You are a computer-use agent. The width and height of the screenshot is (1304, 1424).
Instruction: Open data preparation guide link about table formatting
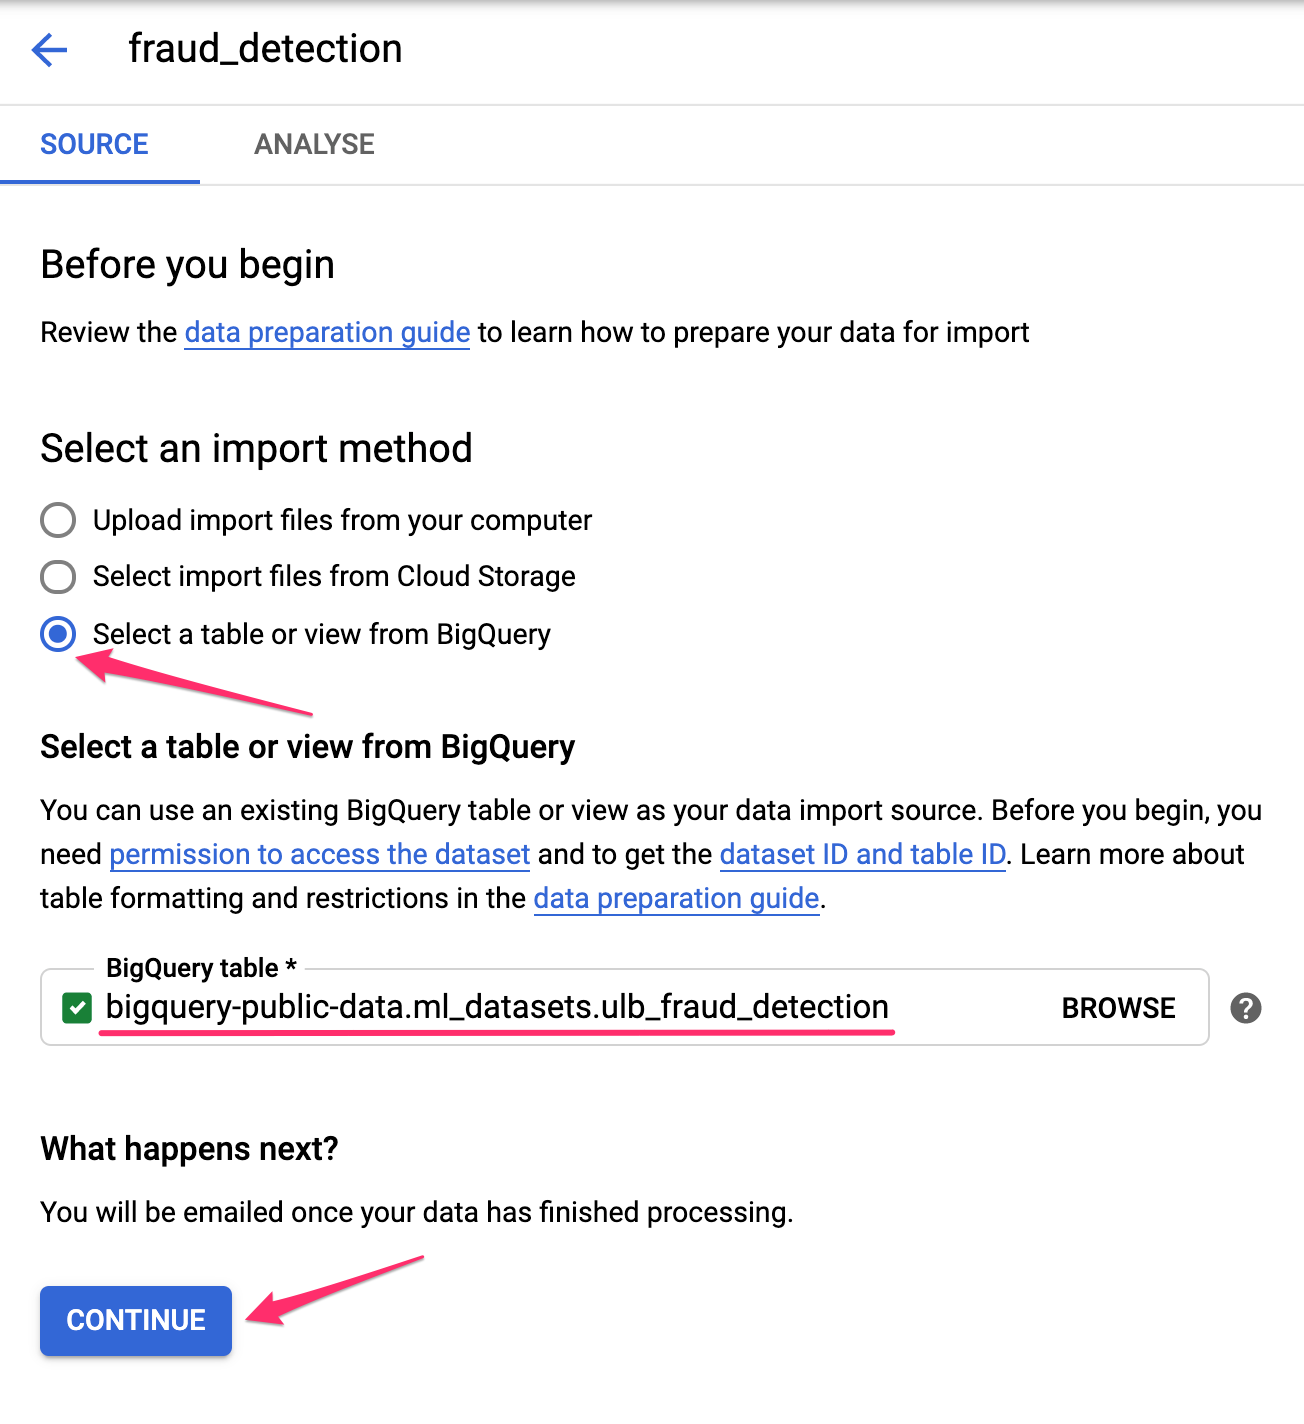(x=676, y=898)
